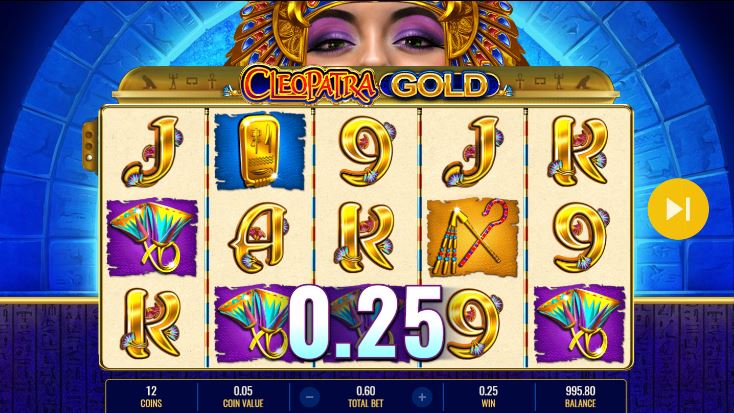Click the golden A symbol
This screenshot has width=734, height=413.
click(259, 237)
